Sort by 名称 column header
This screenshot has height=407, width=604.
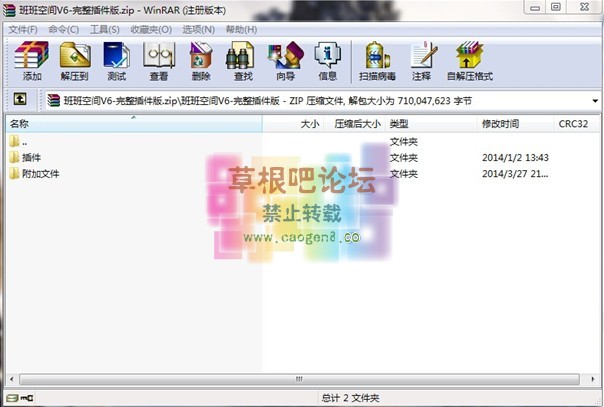134,124
